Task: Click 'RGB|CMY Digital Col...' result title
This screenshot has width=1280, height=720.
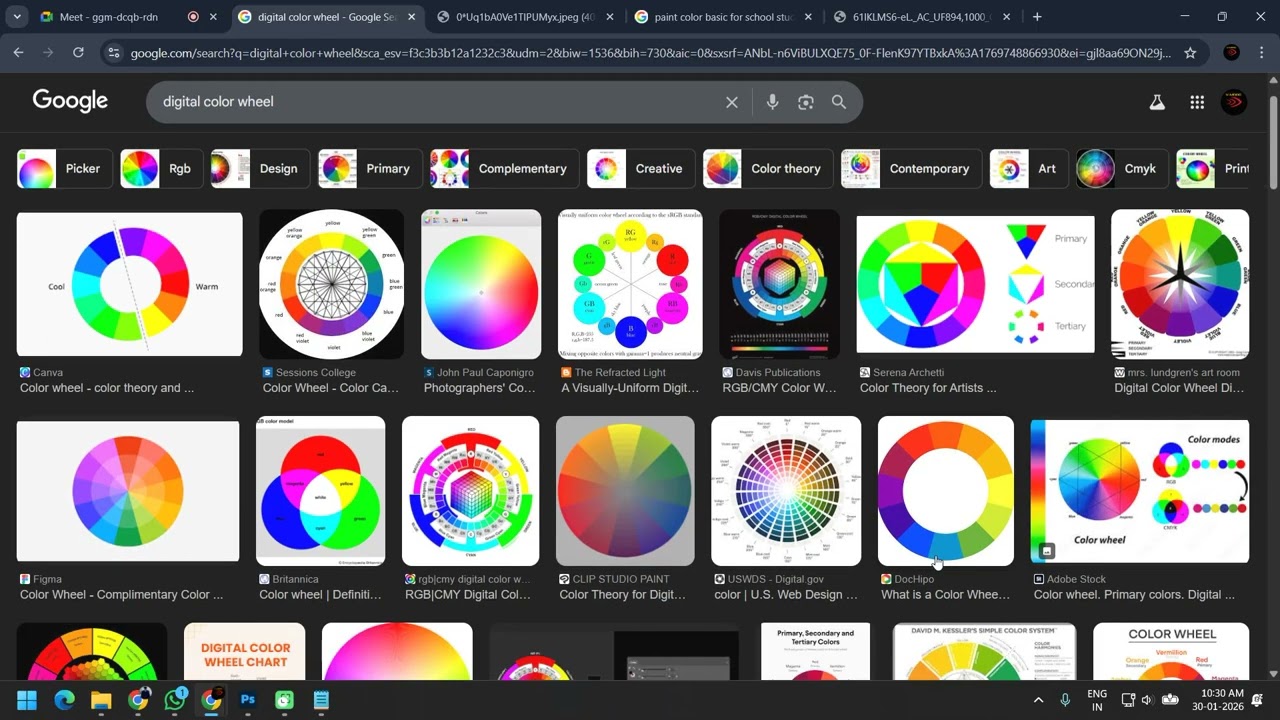Action: pyautogui.click(x=468, y=595)
